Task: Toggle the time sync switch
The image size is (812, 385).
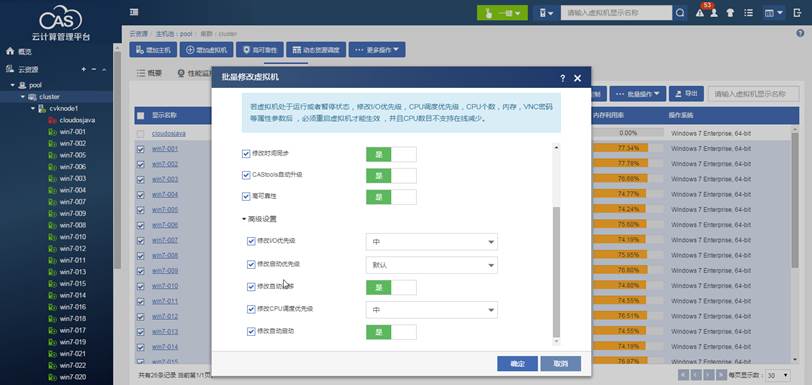Action: click(x=391, y=154)
